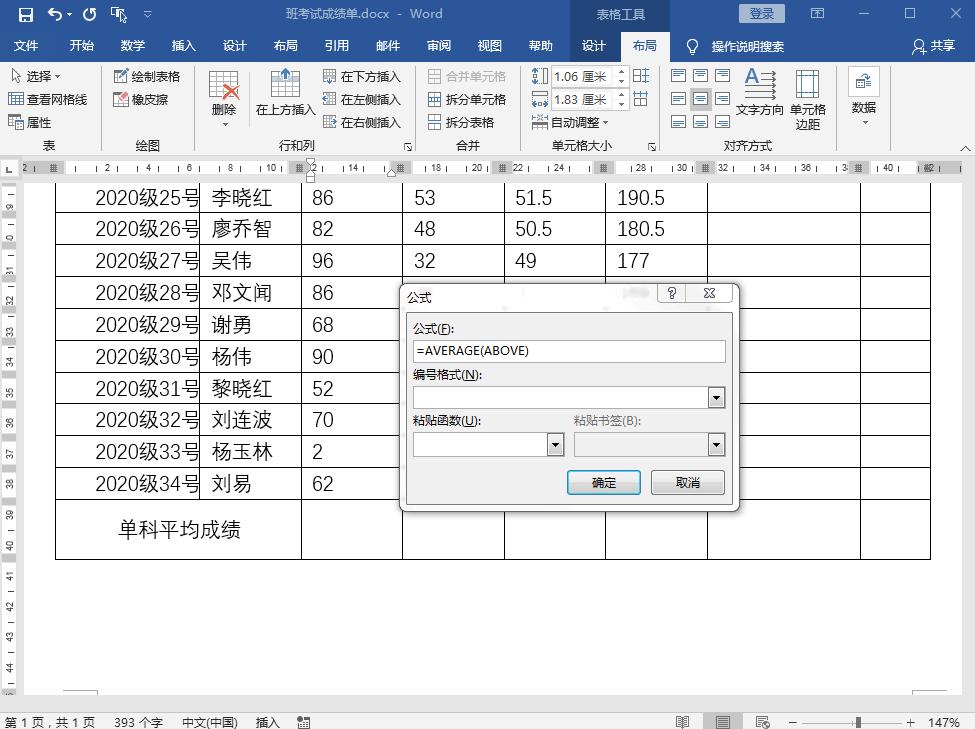
Task: Select center alignment in 对齐方式 group
Action: [700, 99]
